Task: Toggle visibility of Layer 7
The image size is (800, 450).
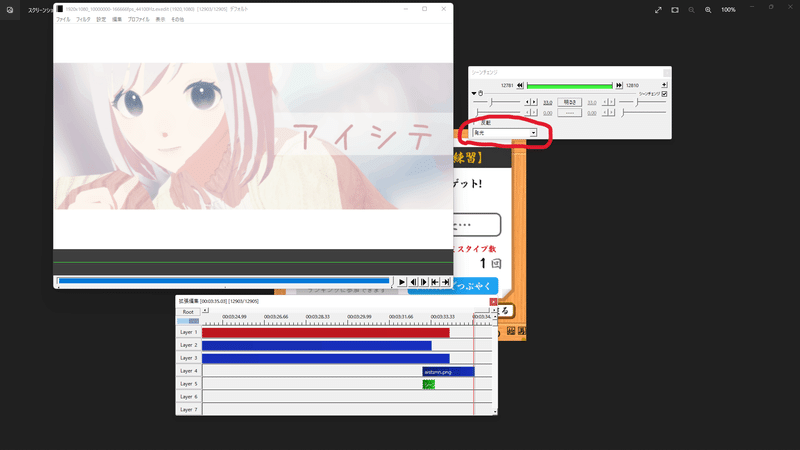Action: point(189,409)
